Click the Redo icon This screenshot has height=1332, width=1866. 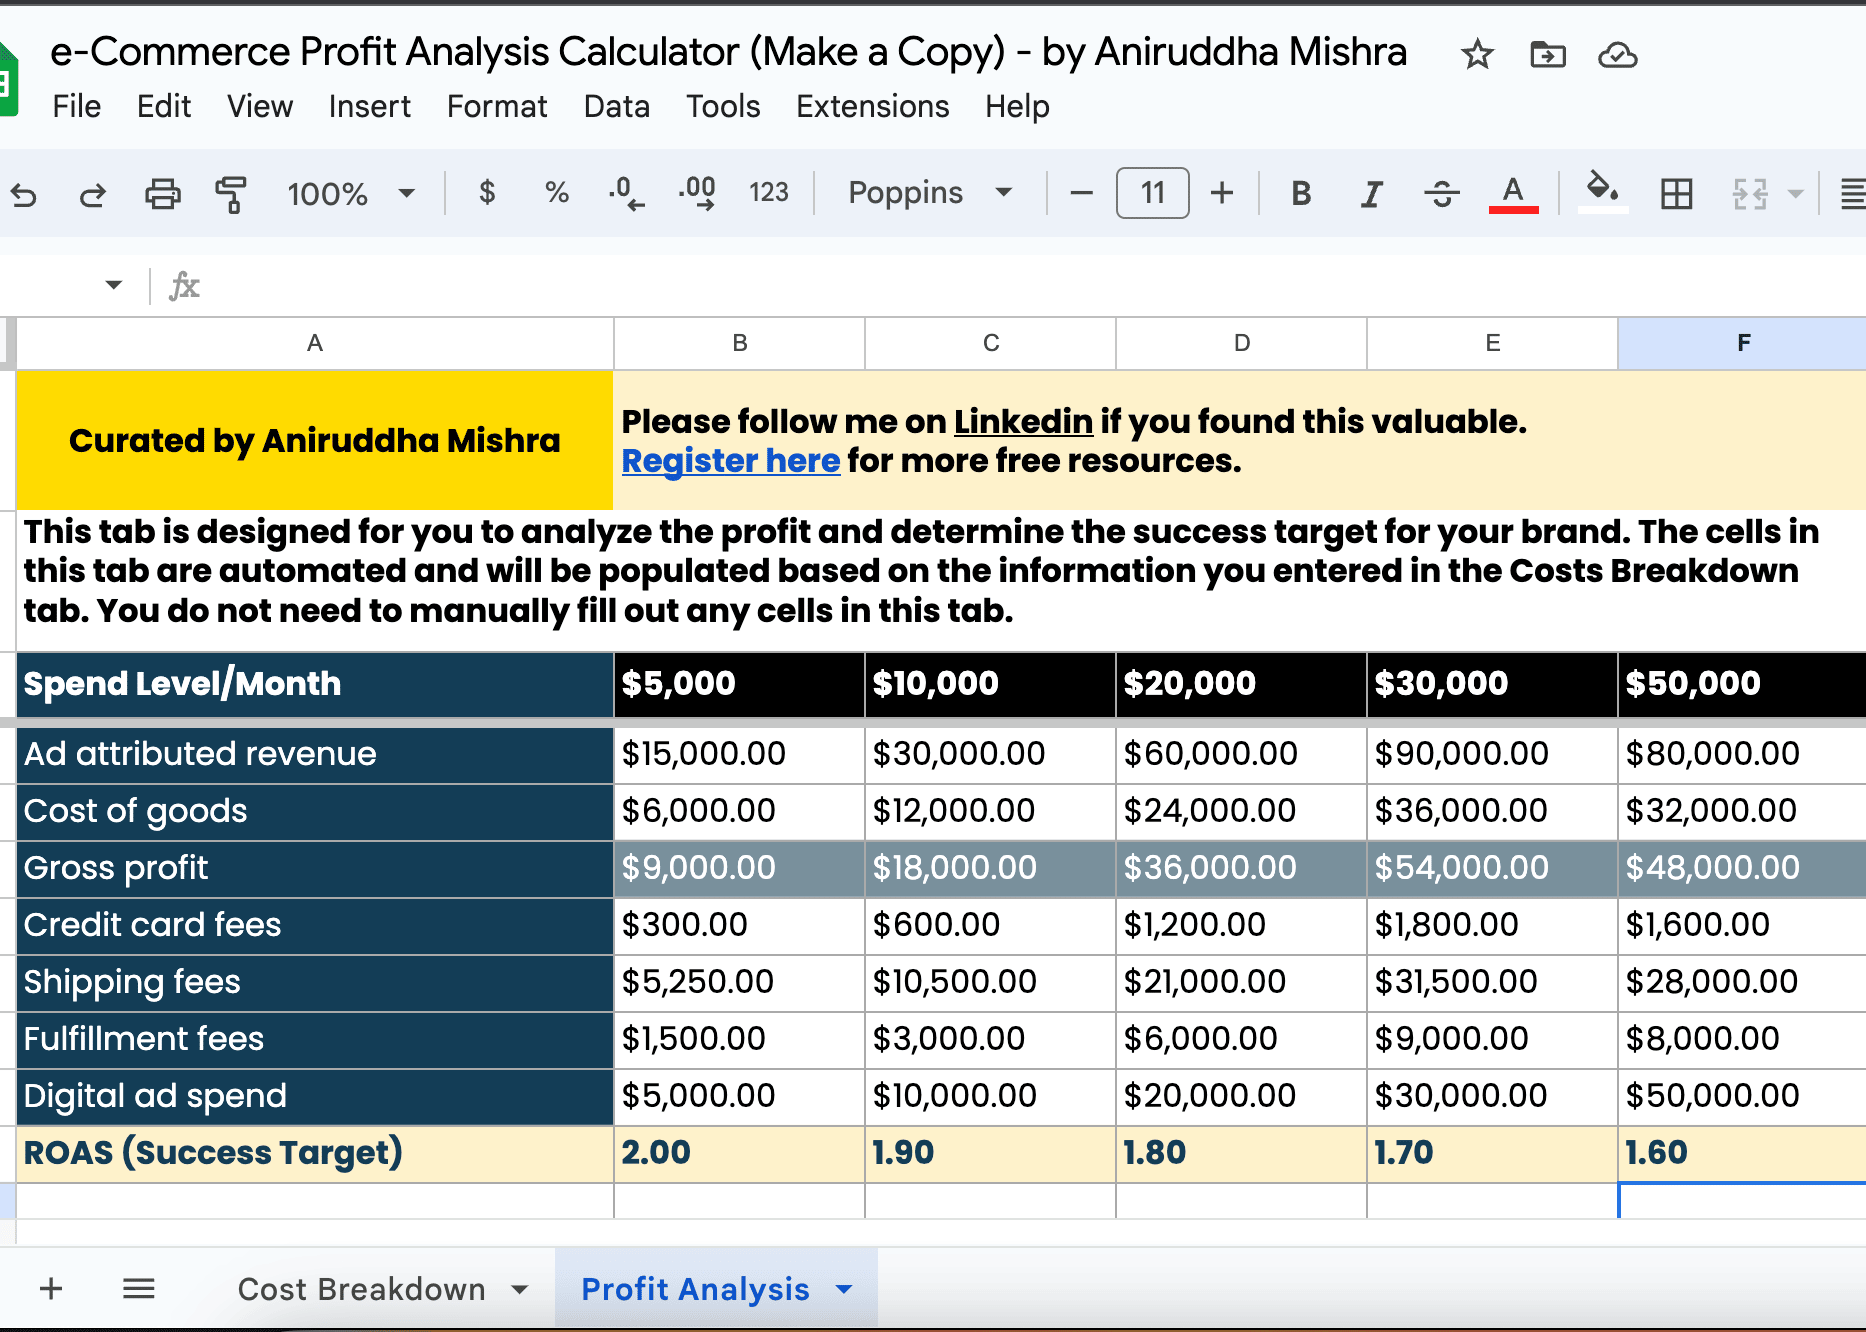pyautogui.click(x=93, y=194)
